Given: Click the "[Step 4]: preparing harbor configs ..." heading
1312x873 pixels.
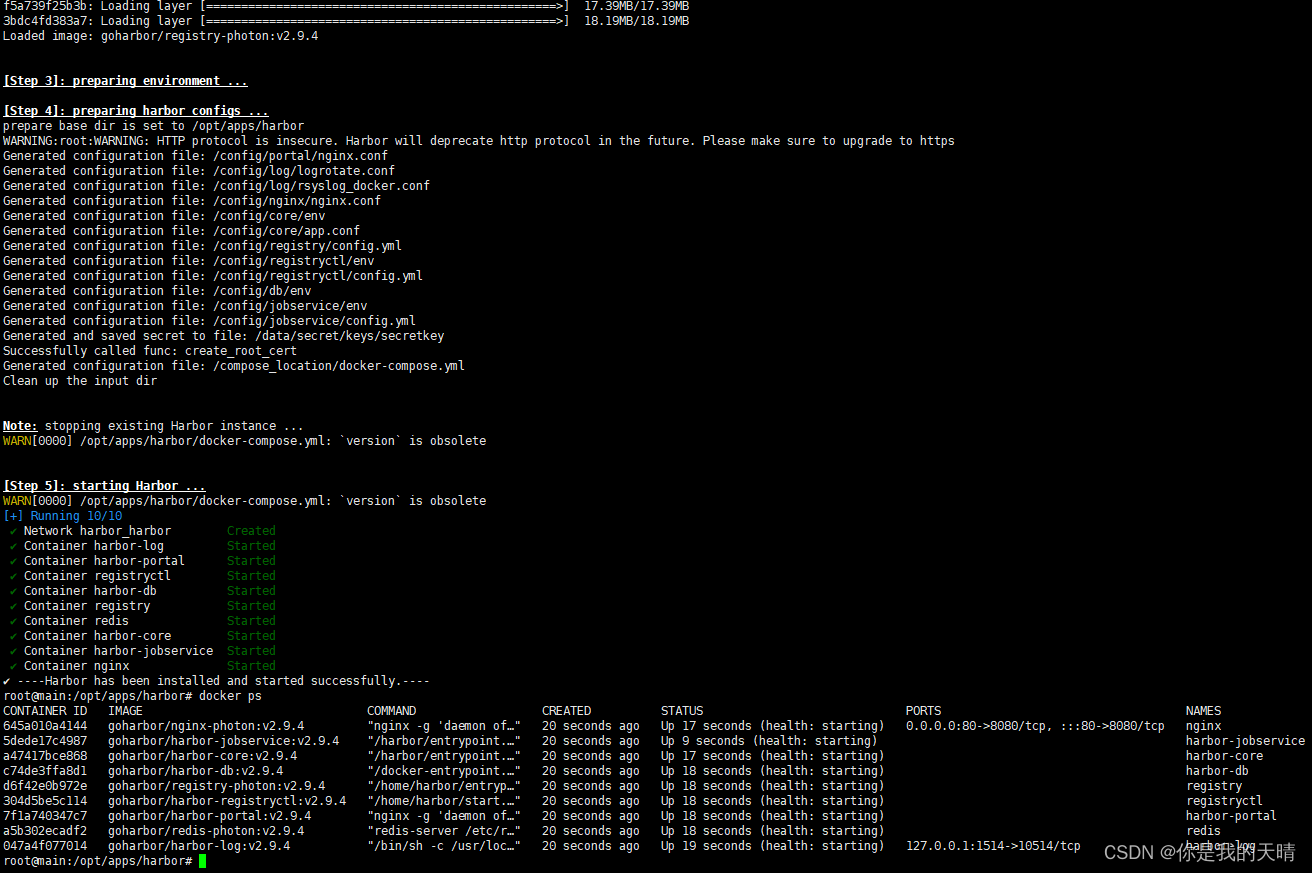Looking at the screenshot, I should (136, 111).
